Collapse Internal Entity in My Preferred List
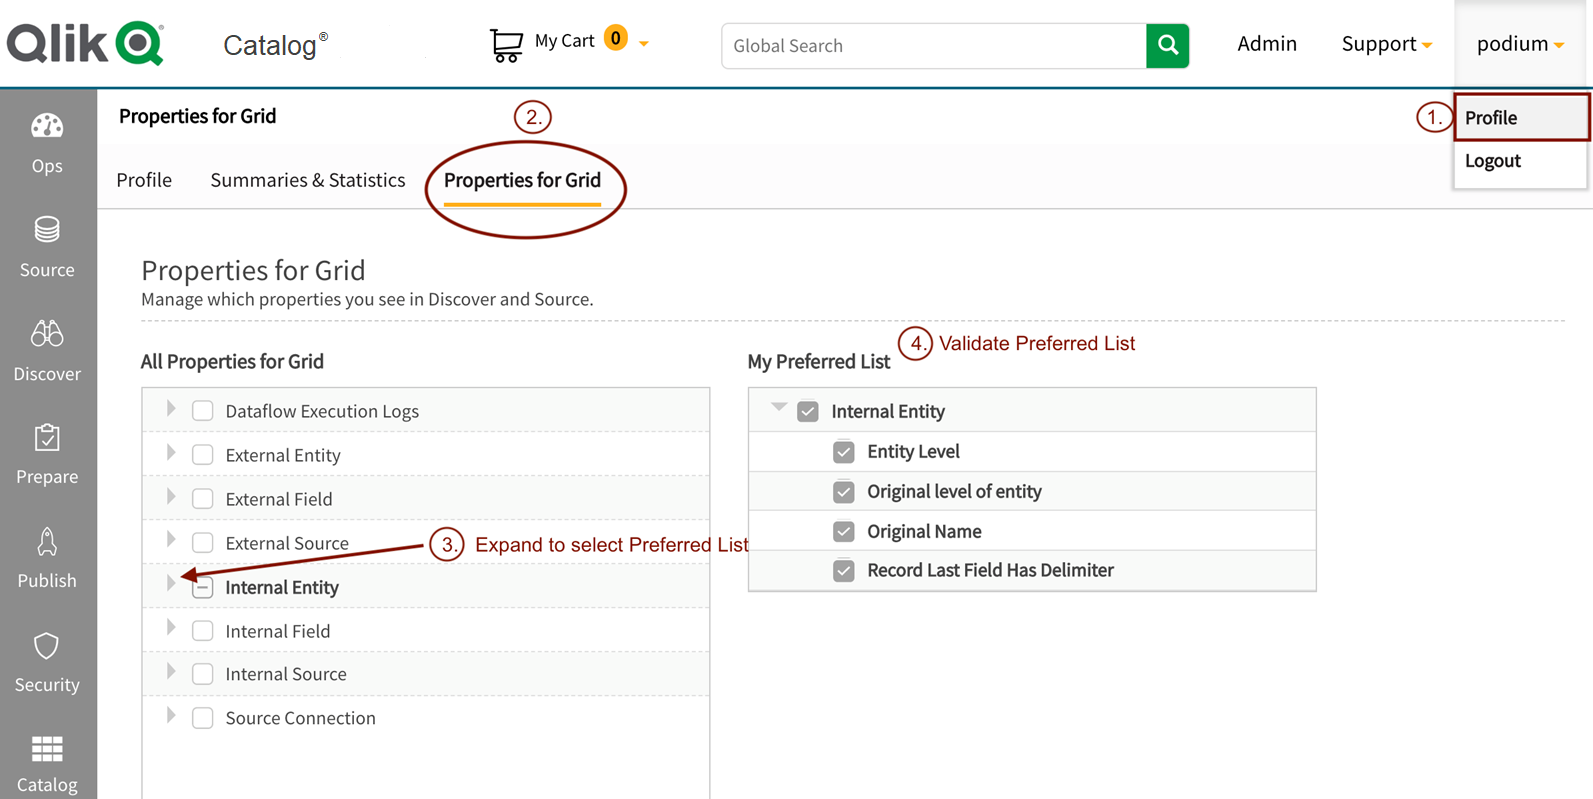1593x799 pixels. click(x=779, y=408)
